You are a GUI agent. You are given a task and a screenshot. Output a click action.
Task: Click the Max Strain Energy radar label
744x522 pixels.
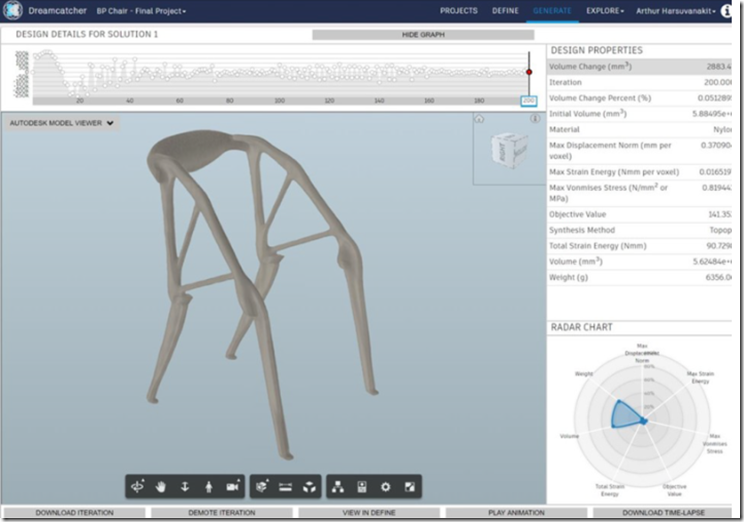[x=700, y=377]
